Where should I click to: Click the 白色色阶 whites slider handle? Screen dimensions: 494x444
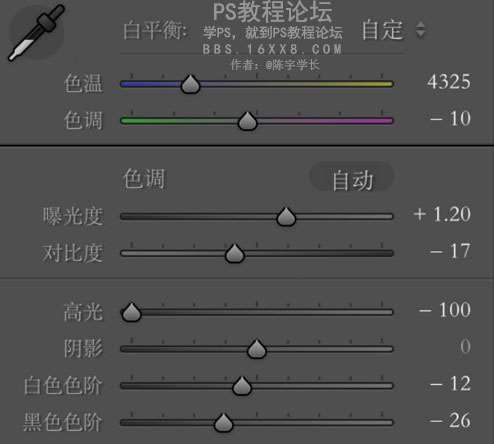tap(242, 386)
